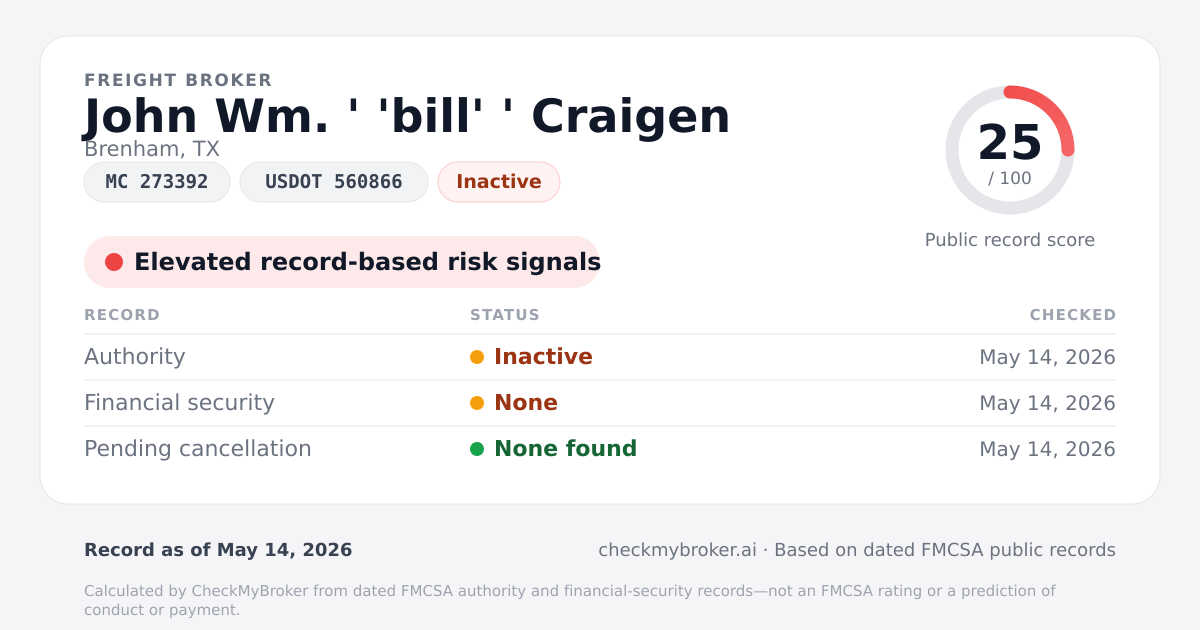Click the Inactive status pill in header
Screen dimensions: 1200x630
(499, 182)
